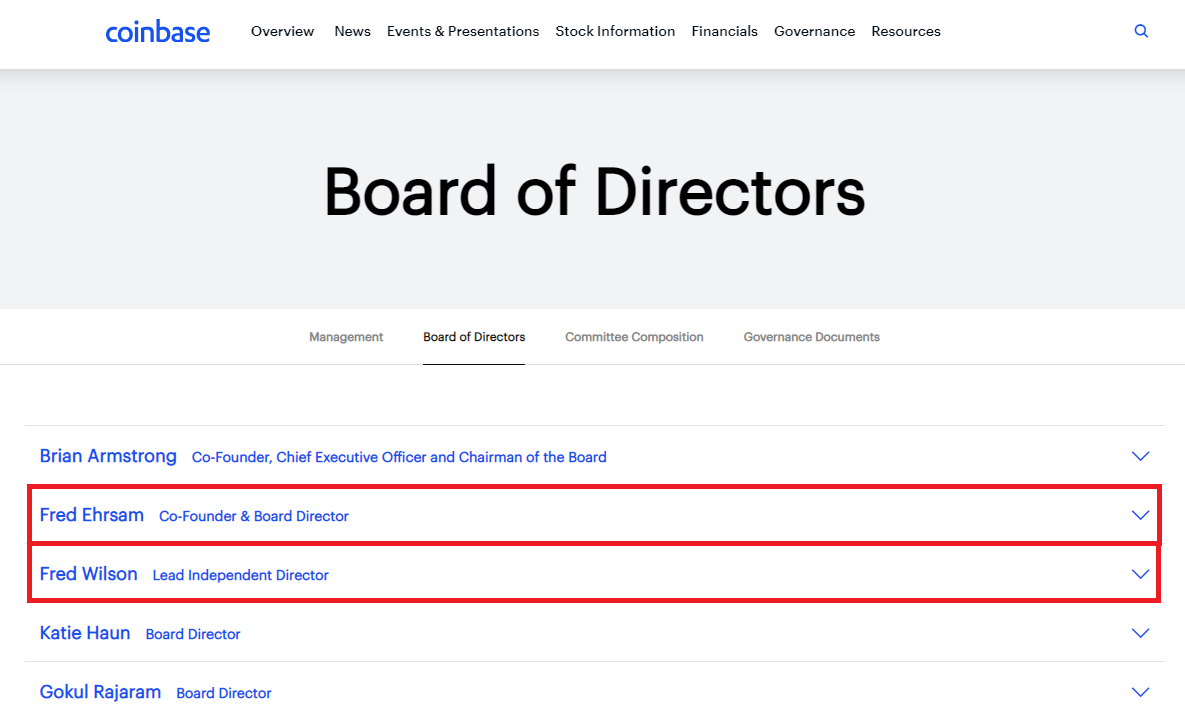The width and height of the screenshot is (1185, 719).
Task: Open the Overview menu
Action: click(x=282, y=31)
